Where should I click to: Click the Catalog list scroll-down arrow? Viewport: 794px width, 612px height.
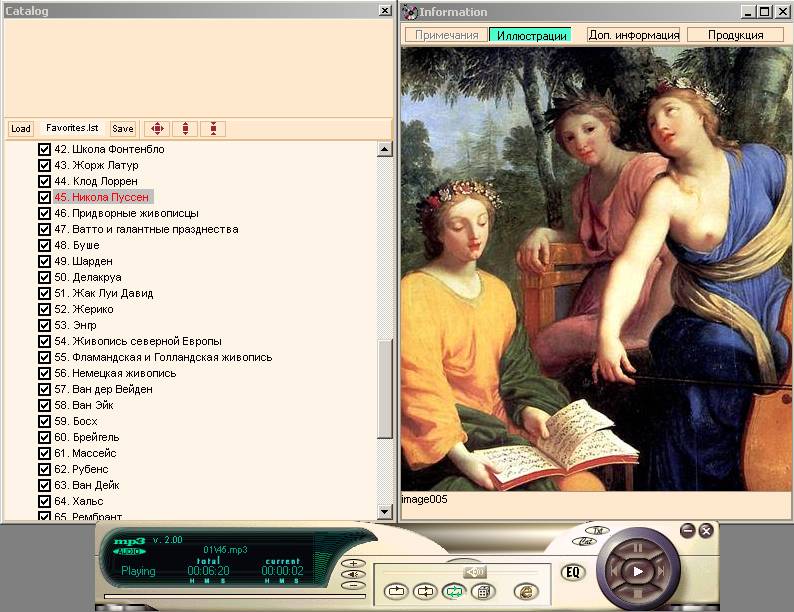384,512
